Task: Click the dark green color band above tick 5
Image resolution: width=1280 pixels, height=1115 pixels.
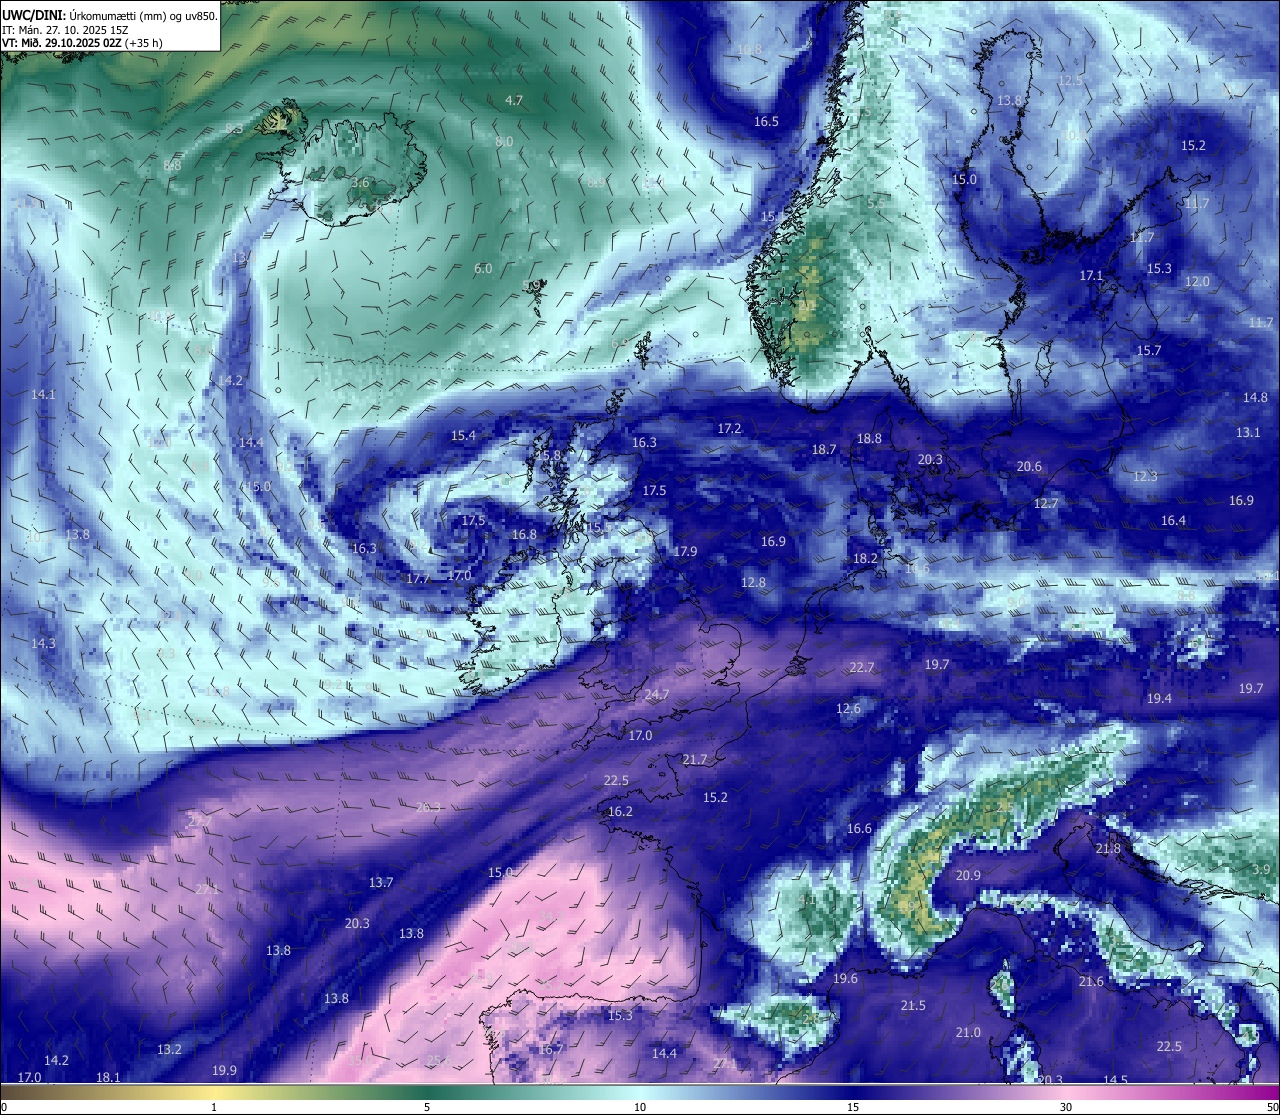Action: pyautogui.click(x=427, y=1092)
